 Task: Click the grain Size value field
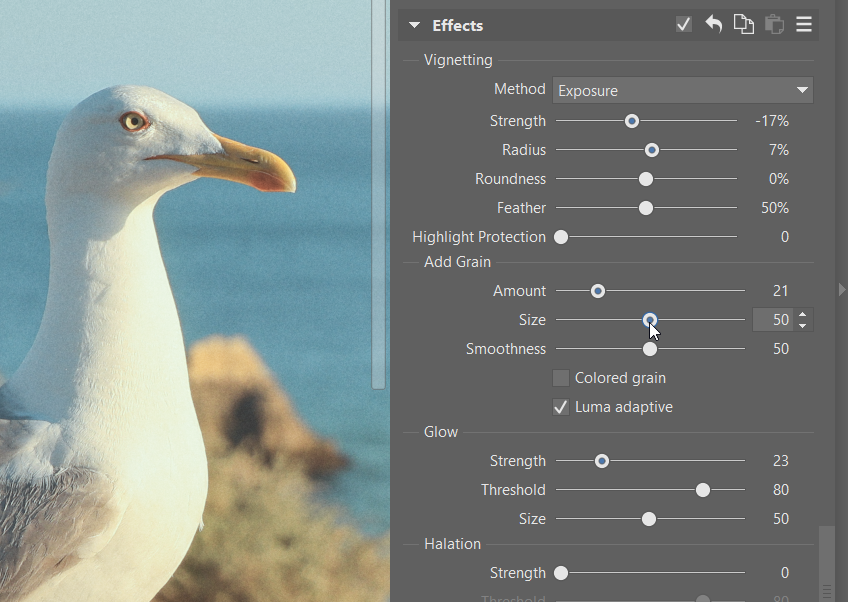[773, 320]
